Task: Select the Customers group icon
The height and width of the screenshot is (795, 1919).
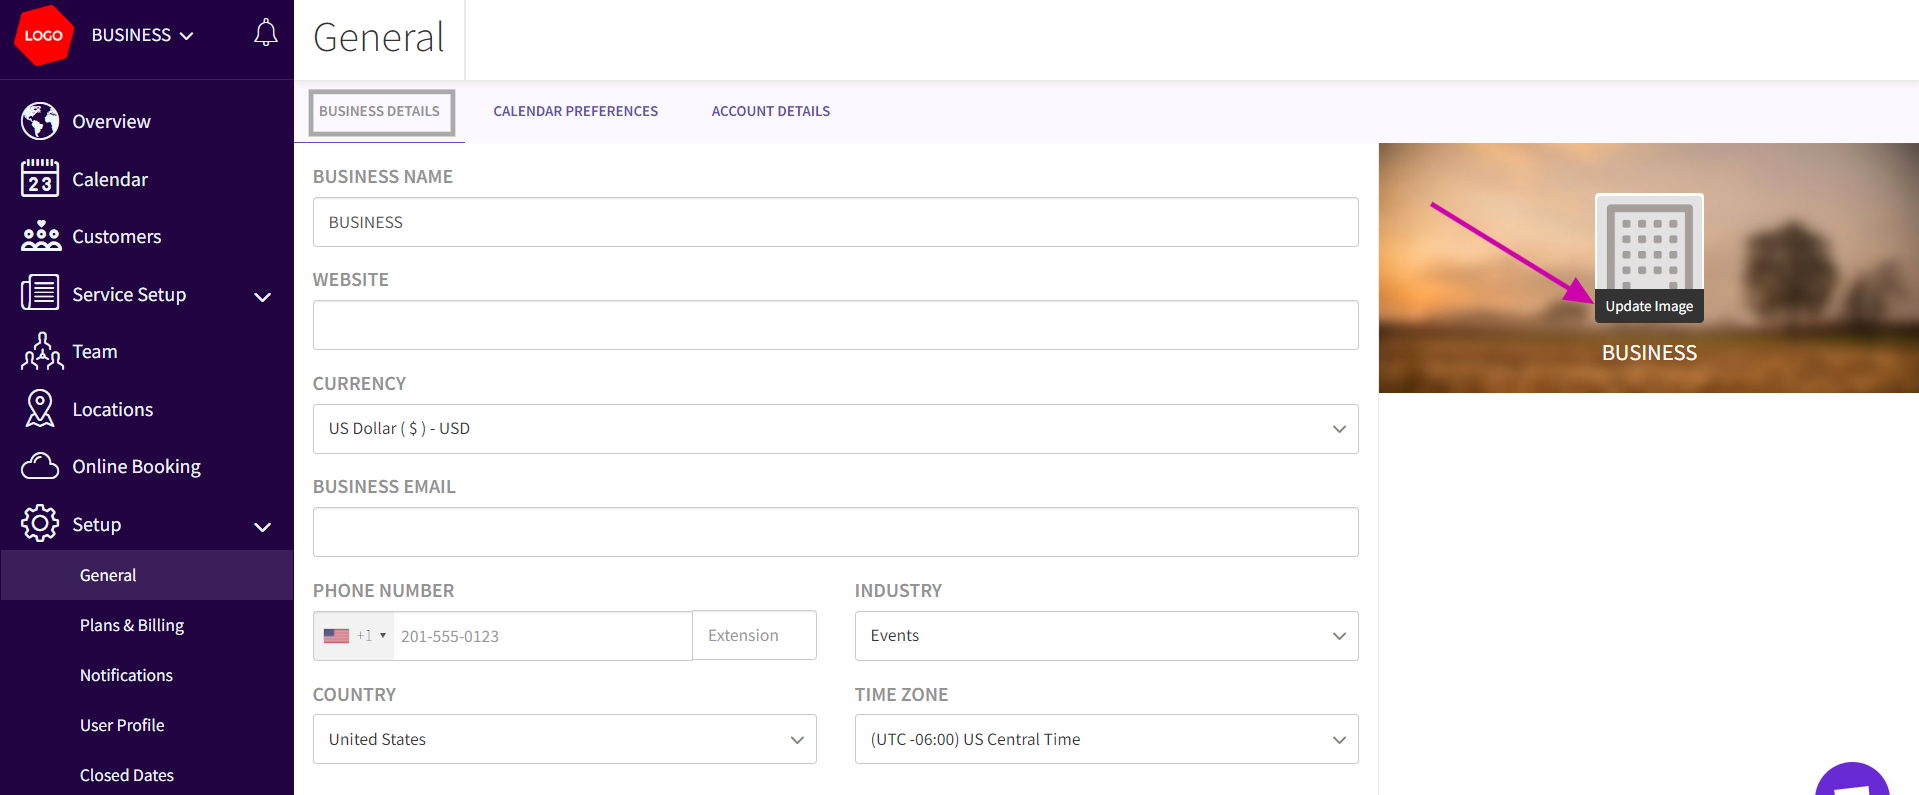Action: (x=40, y=236)
